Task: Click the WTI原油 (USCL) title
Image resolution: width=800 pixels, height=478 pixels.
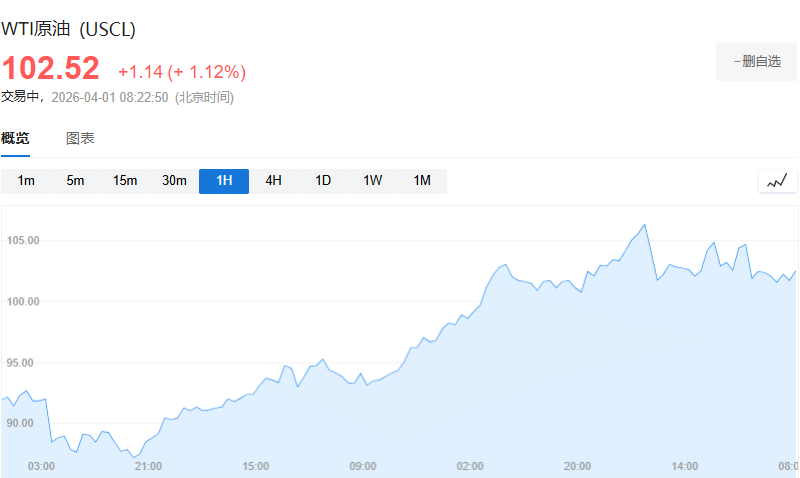Action: [68, 30]
